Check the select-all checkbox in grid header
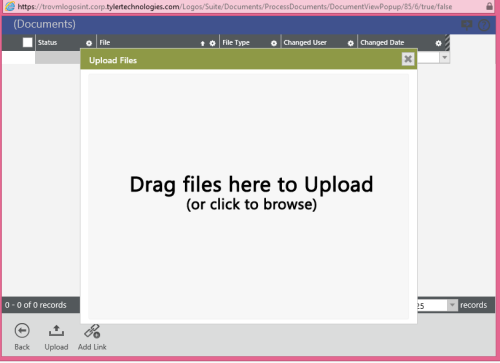Viewport: 500px width, 363px height. (x=28, y=42)
